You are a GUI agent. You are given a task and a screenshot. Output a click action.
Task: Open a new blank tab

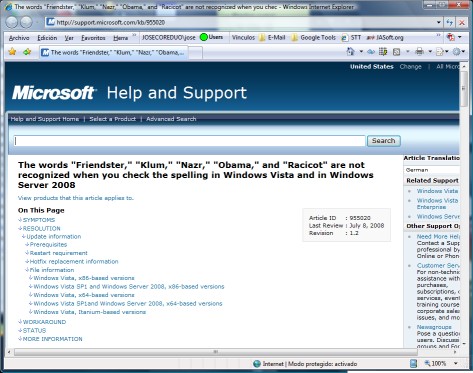(196, 53)
